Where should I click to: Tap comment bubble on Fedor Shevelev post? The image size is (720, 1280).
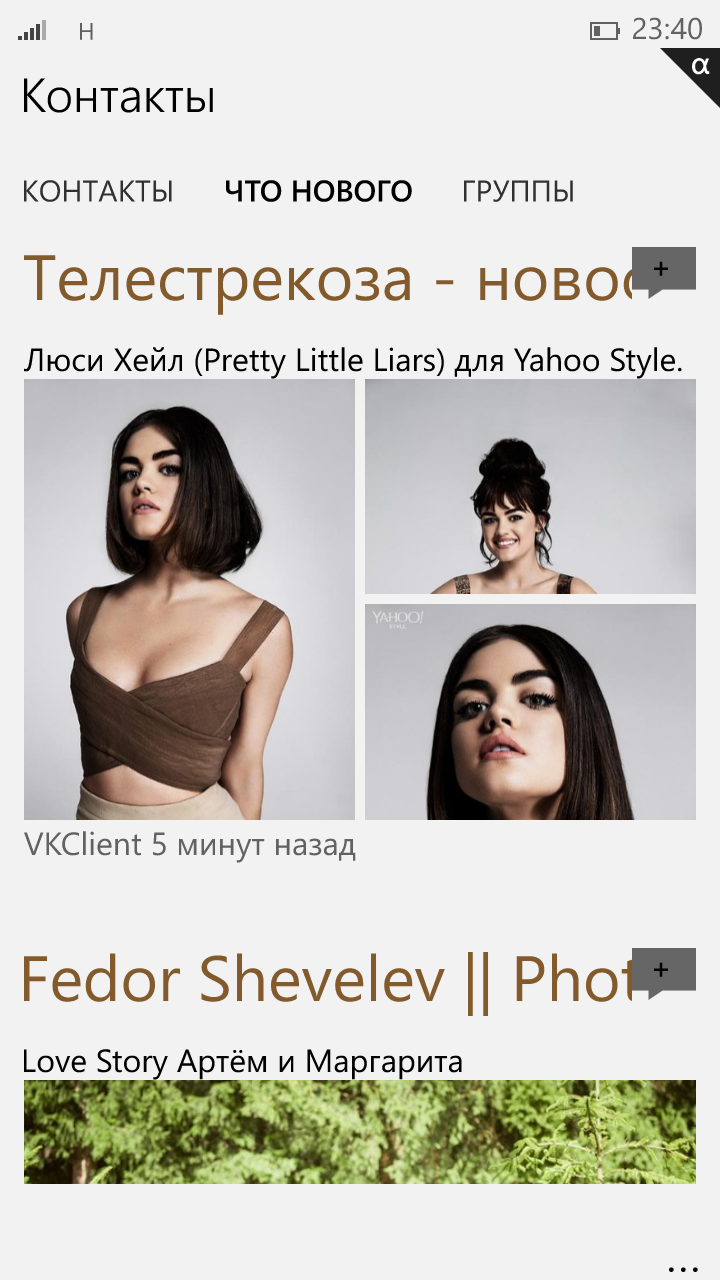point(664,973)
